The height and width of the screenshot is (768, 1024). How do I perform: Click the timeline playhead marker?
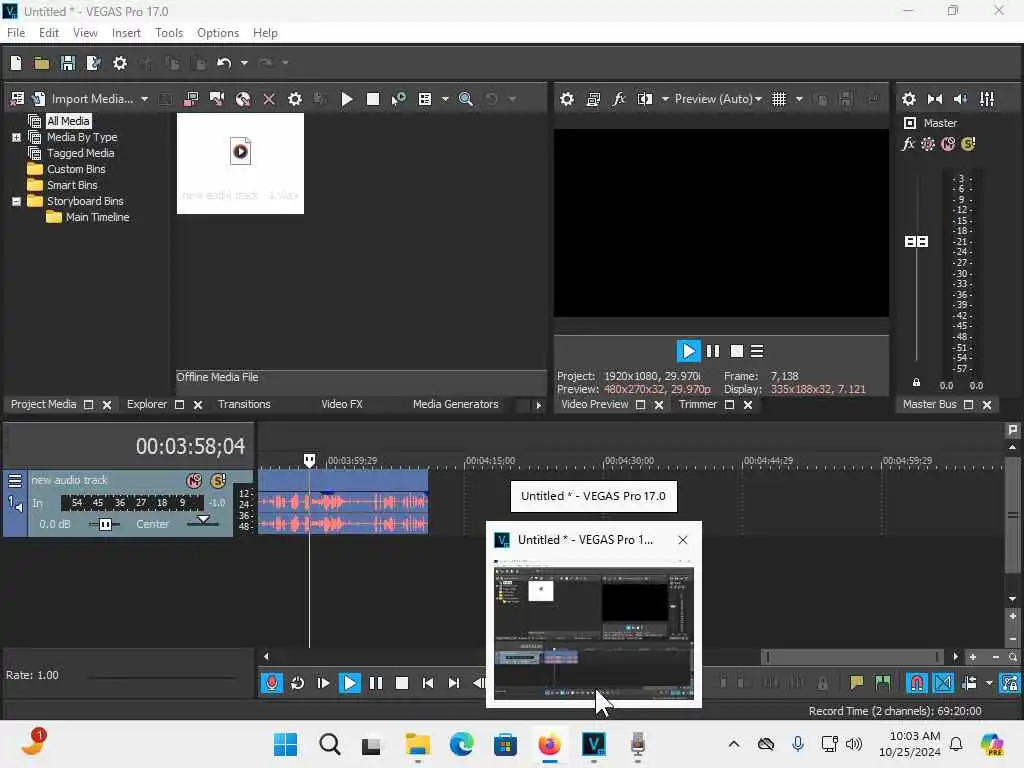[310, 460]
